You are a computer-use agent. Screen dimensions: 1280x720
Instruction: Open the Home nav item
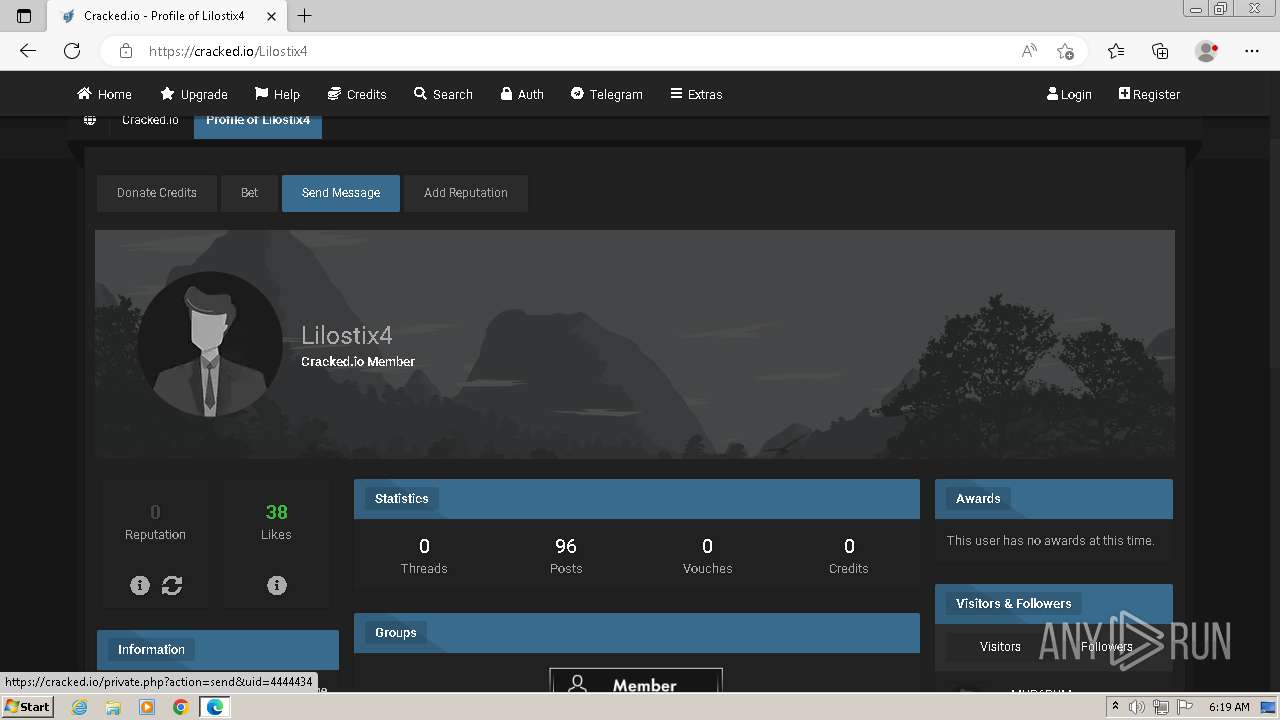click(x=104, y=94)
